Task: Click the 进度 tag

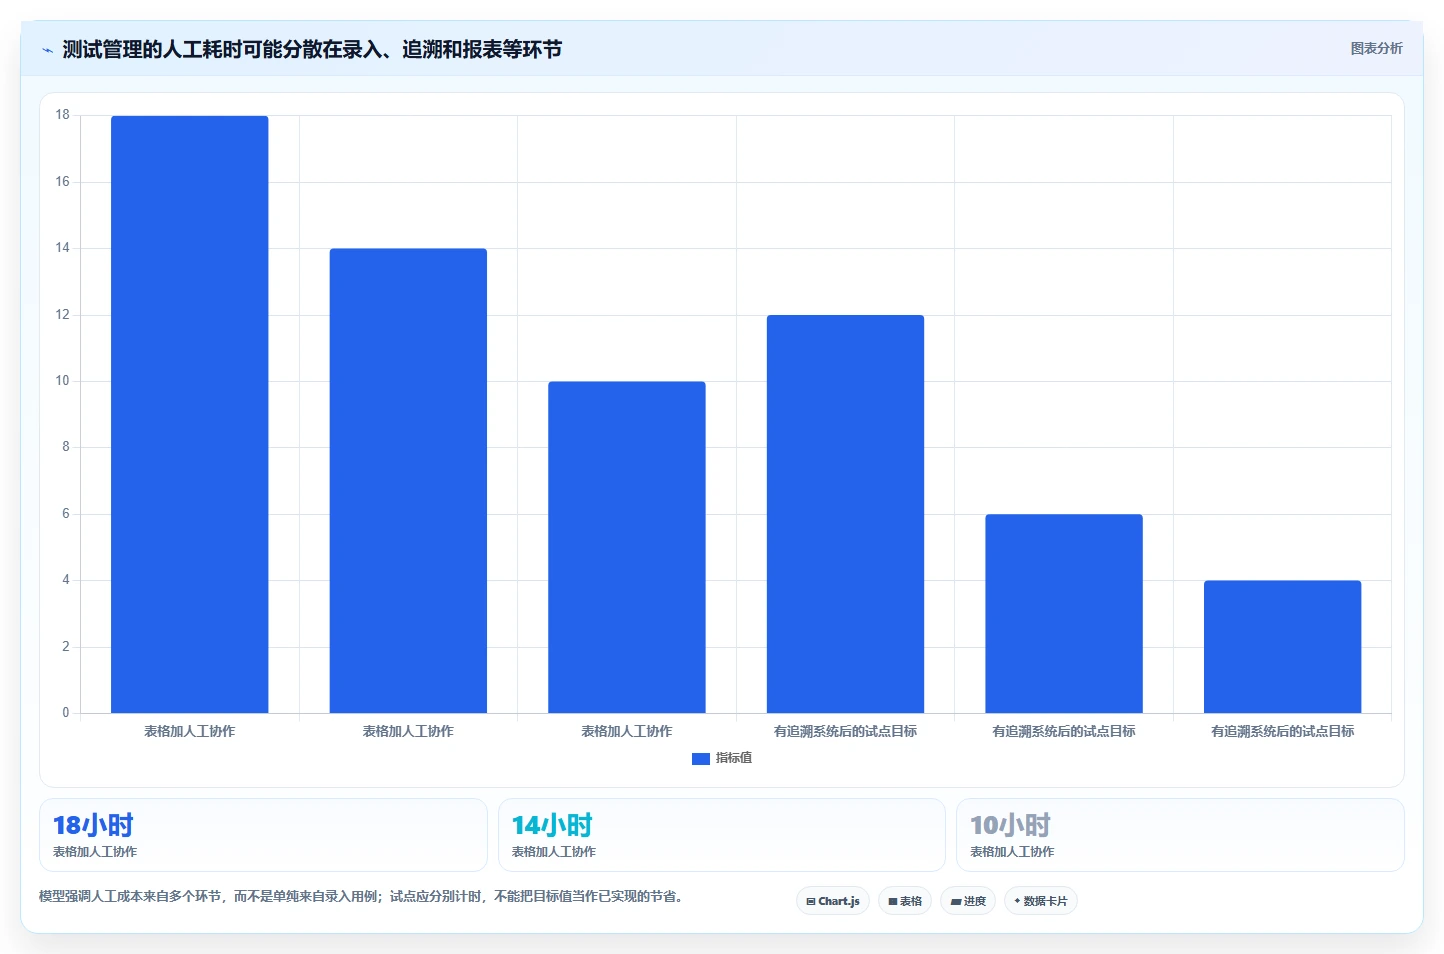Action: tap(968, 901)
